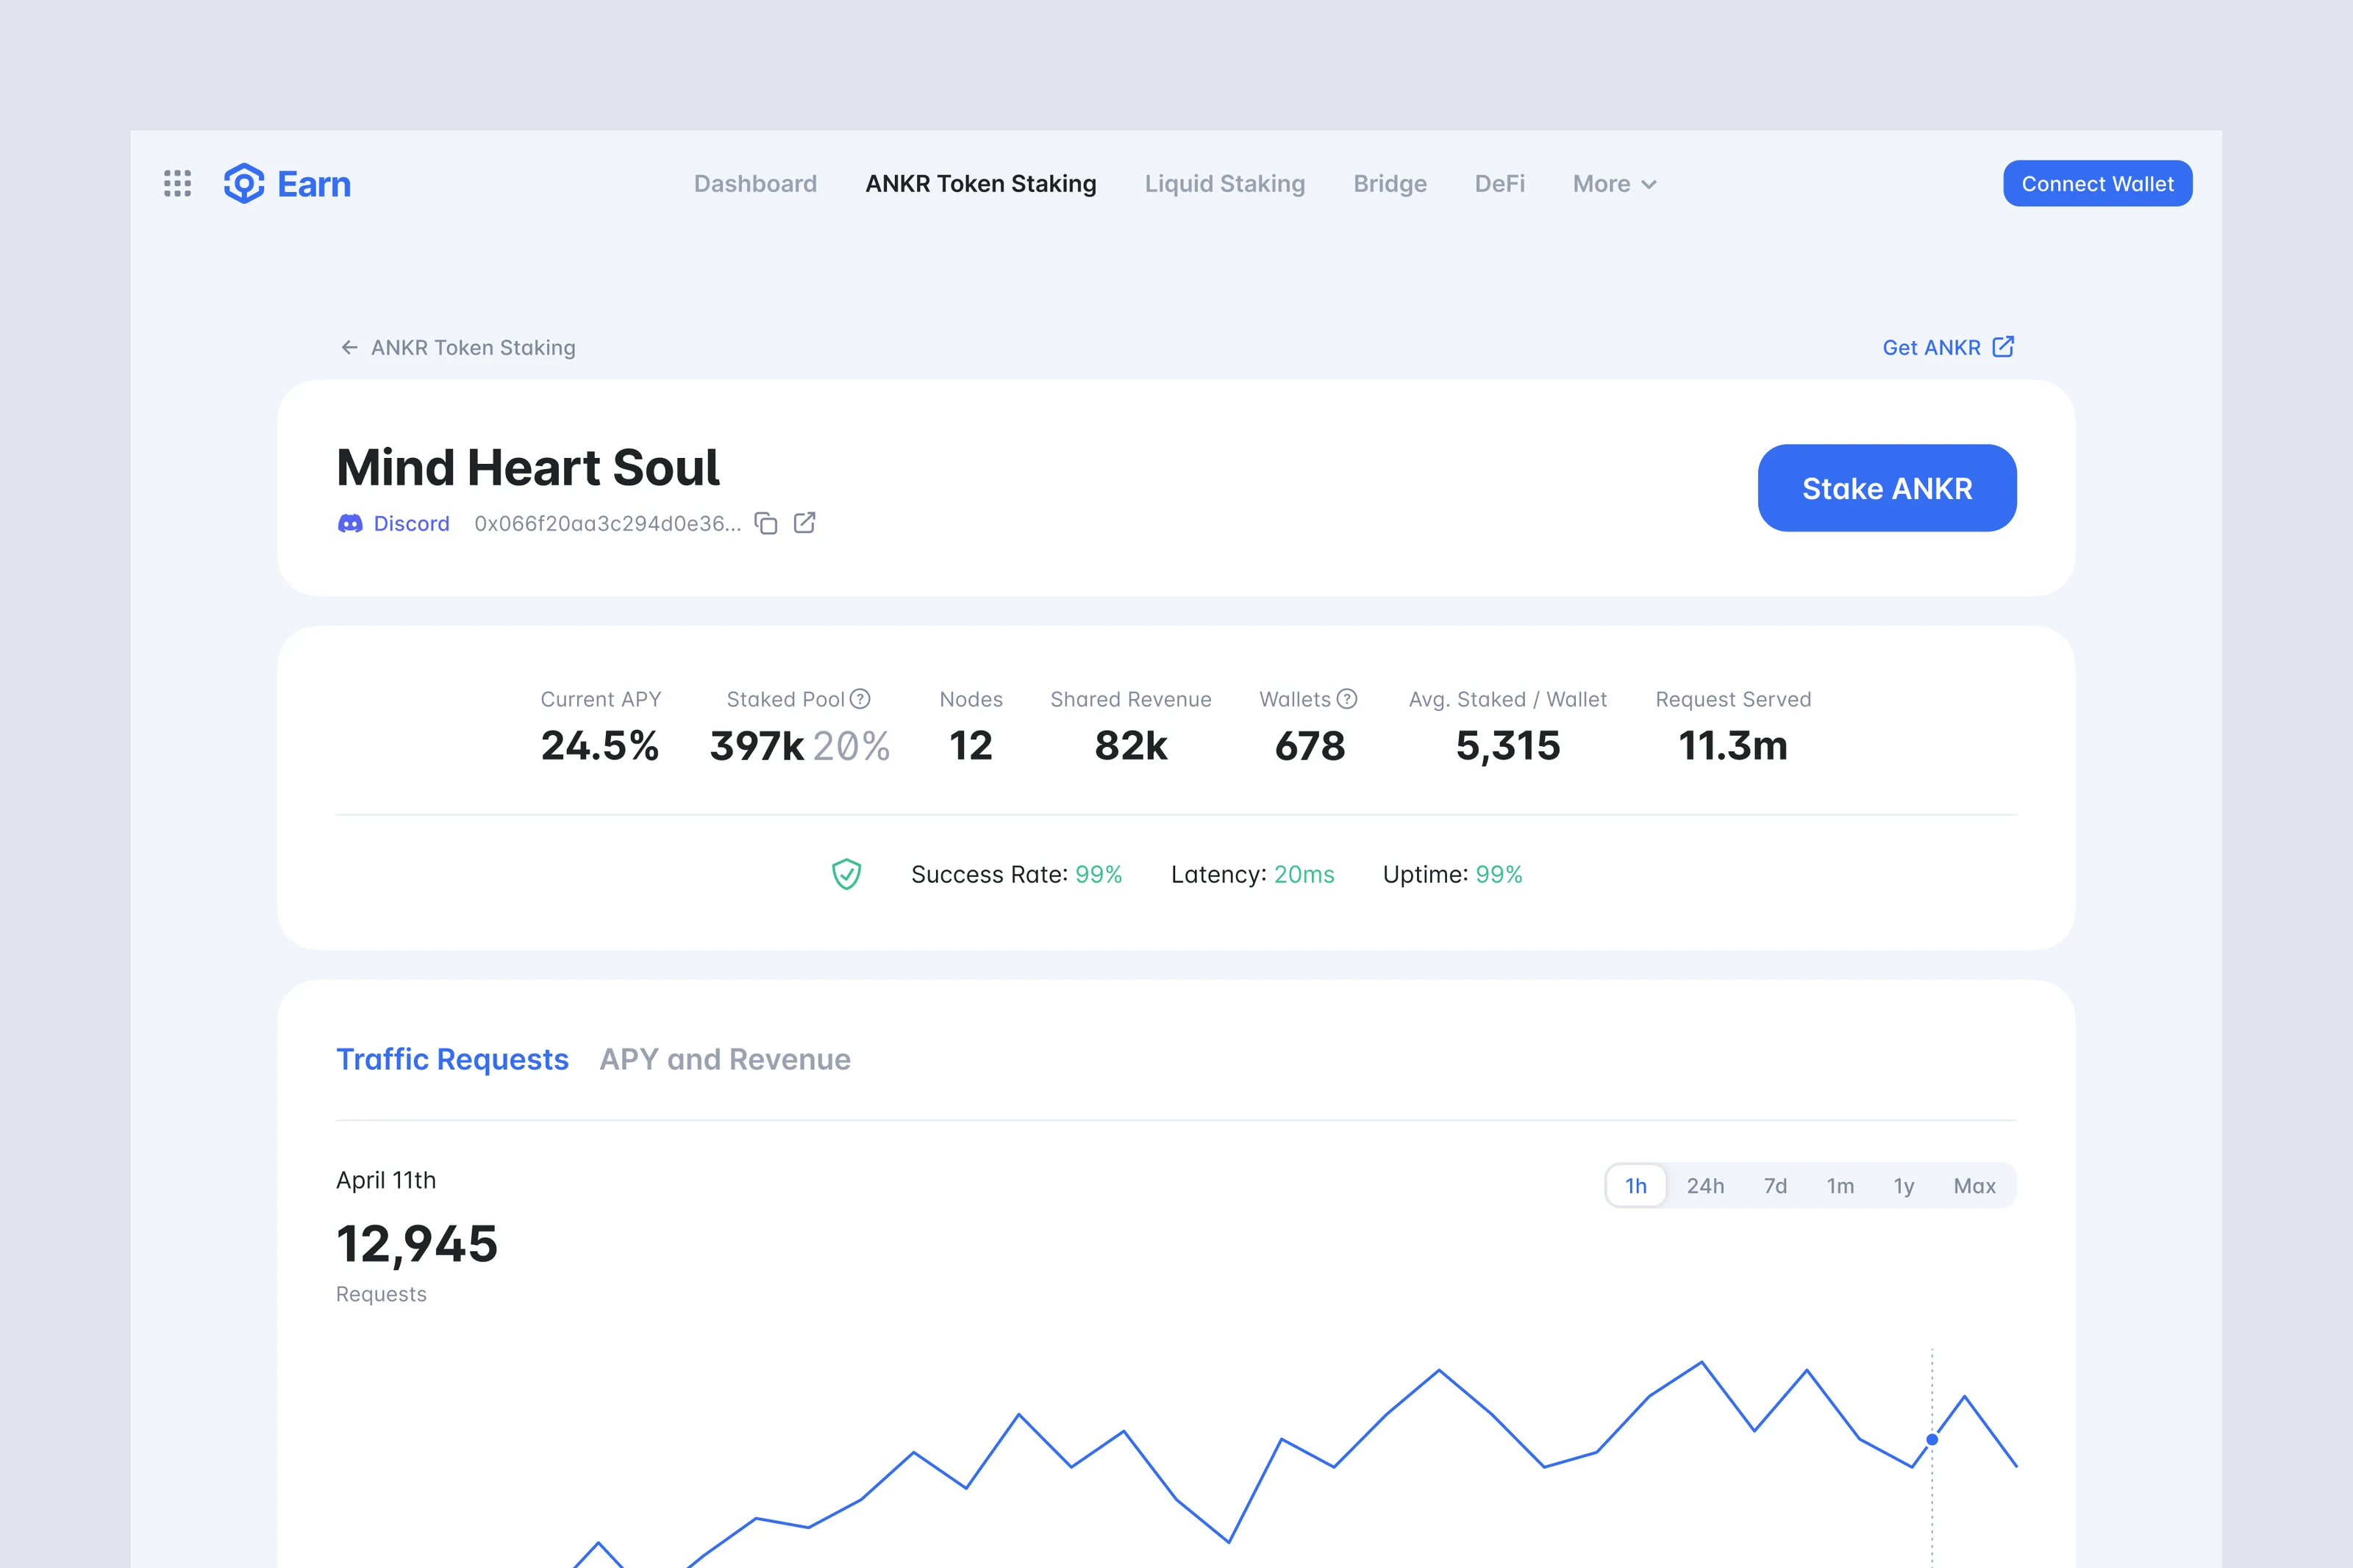Click the Ankr Earn logo
This screenshot has width=2353, height=1568.
point(287,184)
